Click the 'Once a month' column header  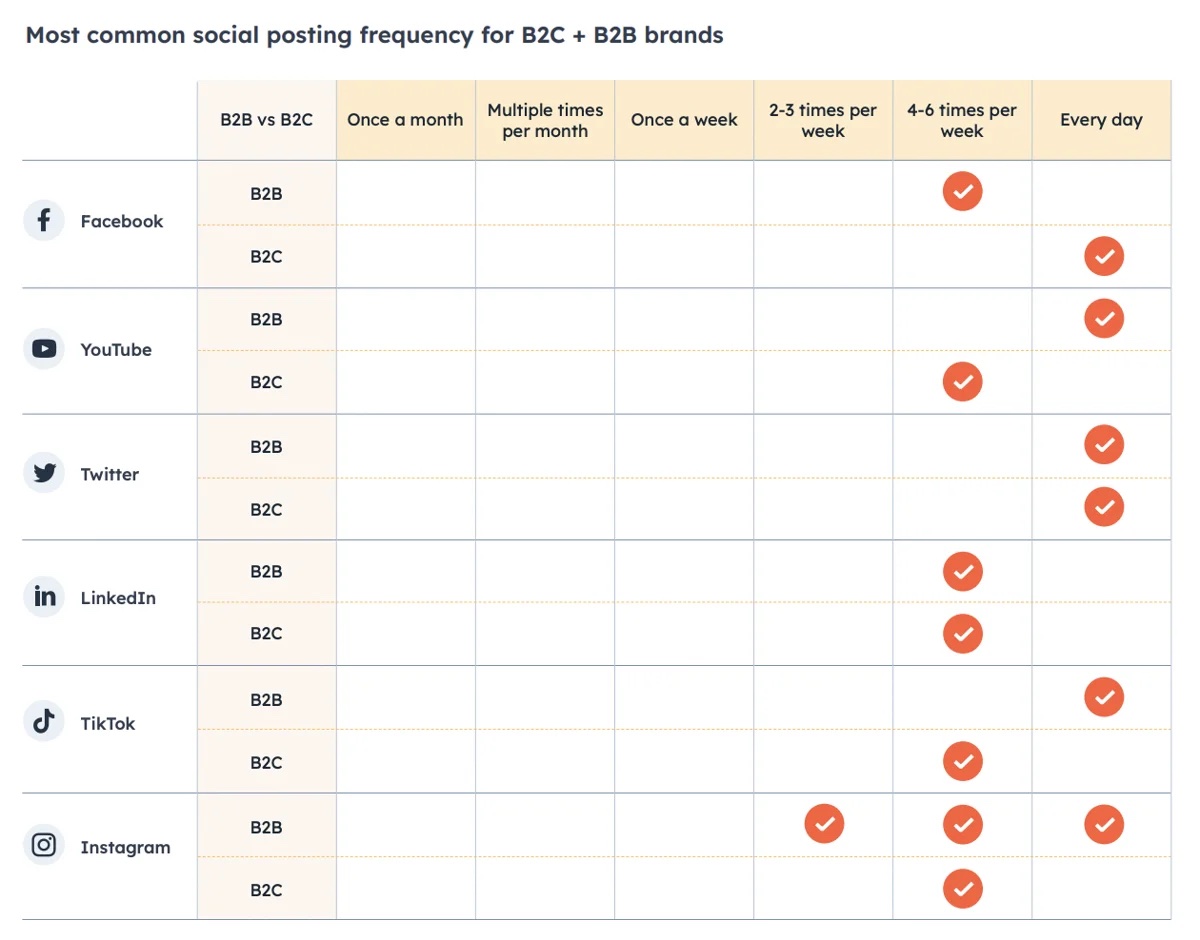point(405,120)
